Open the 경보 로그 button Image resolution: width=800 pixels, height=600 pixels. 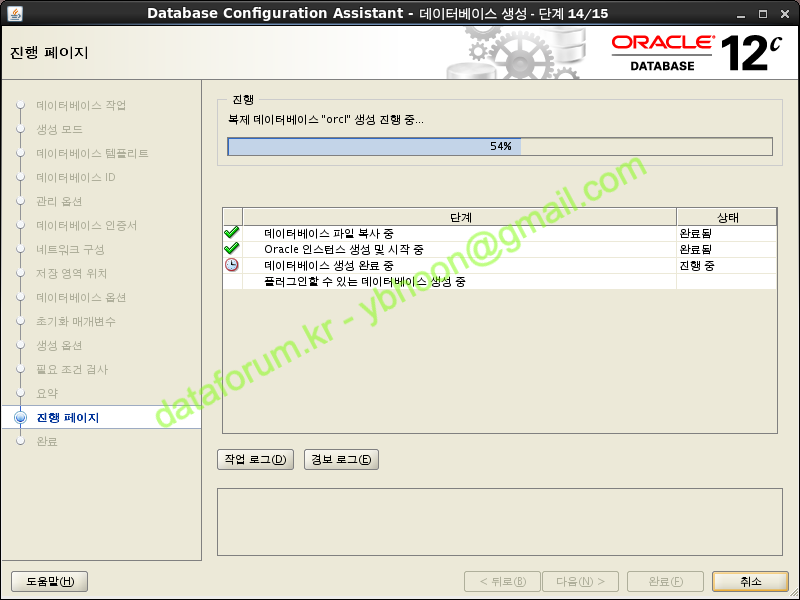pyautogui.click(x=341, y=460)
